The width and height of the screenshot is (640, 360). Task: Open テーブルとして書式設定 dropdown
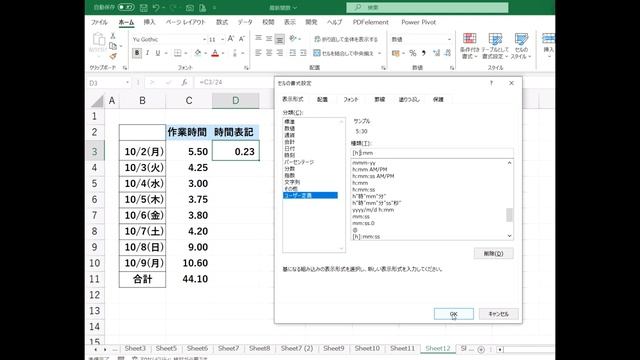[495, 46]
